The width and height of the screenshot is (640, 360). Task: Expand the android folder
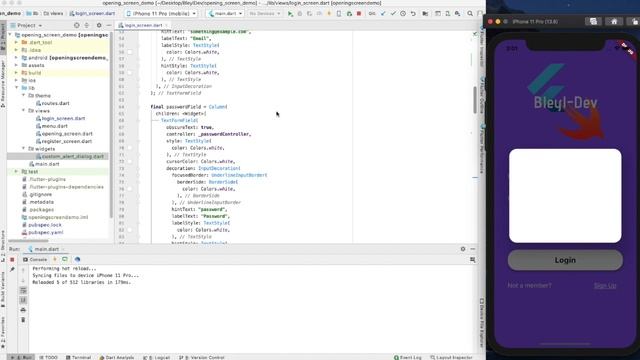(x=17, y=58)
